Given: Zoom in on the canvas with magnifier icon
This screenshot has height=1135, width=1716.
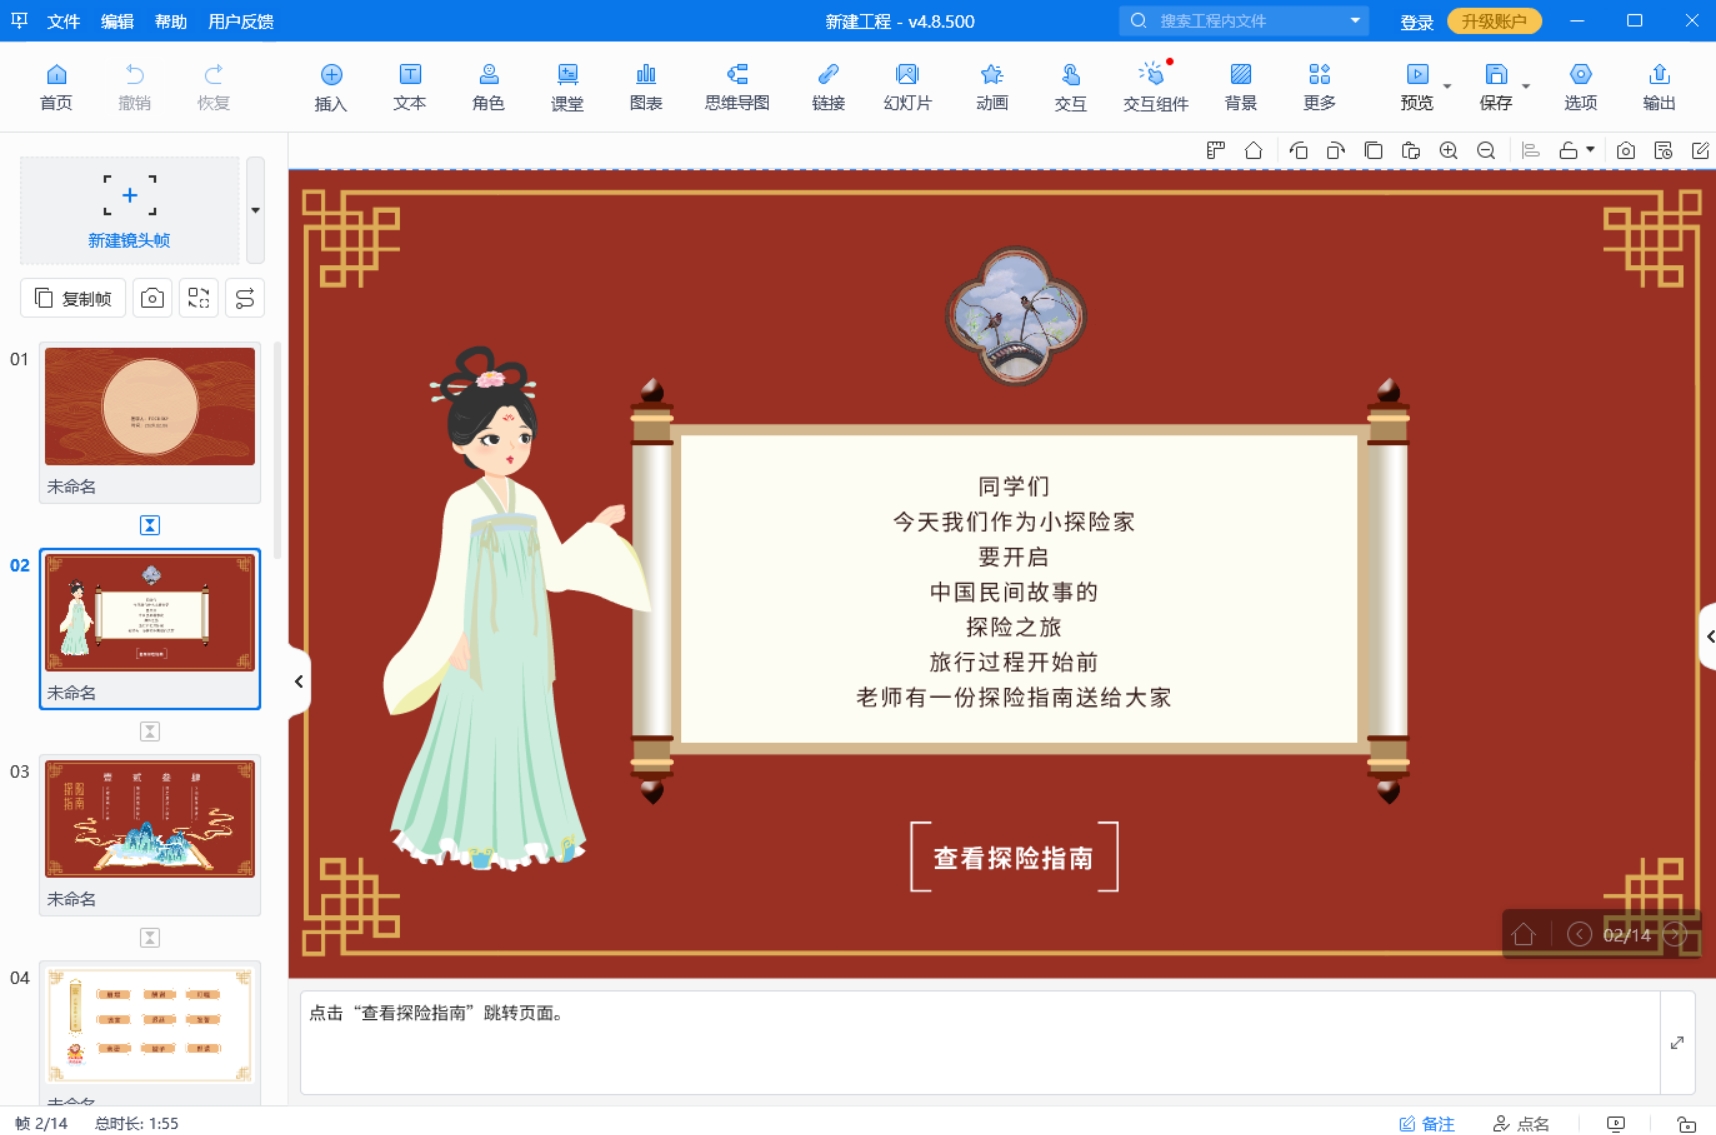Looking at the screenshot, I should tap(1448, 150).
